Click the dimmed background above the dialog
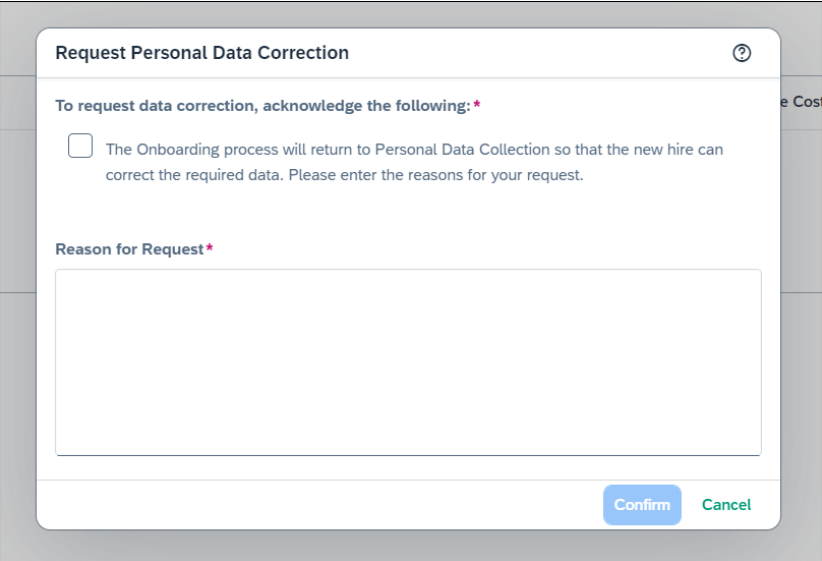Viewport: 822px width, 561px height. pyautogui.click(x=408, y=15)
